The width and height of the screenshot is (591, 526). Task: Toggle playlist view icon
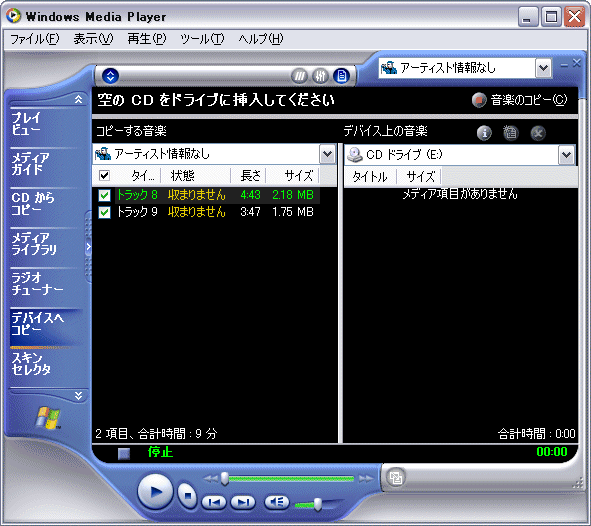pyautogui.click(x=341, y=76)
